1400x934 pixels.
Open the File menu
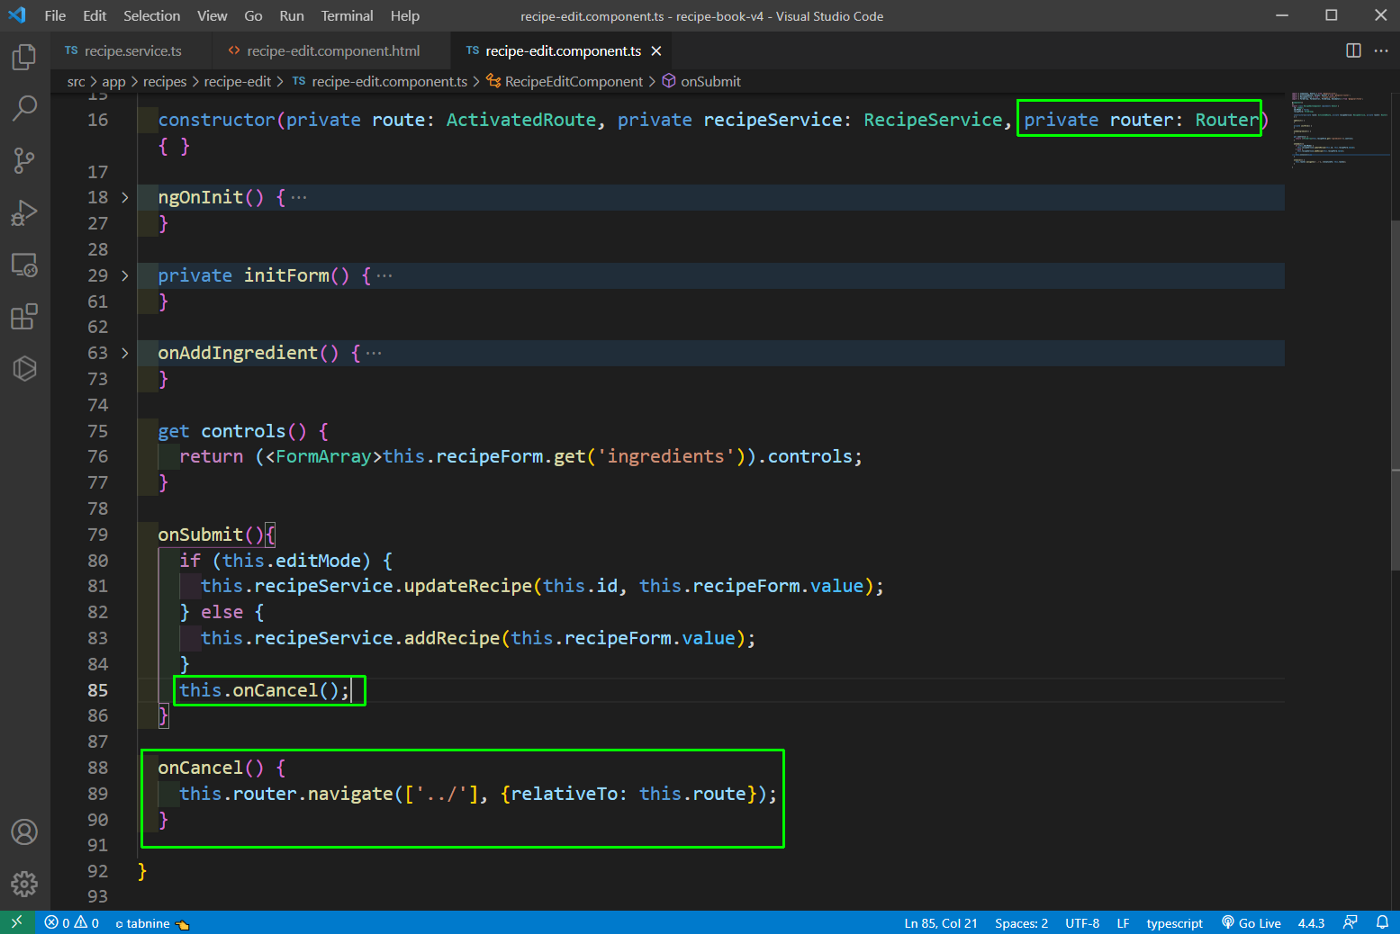click(x=55, y=16)
